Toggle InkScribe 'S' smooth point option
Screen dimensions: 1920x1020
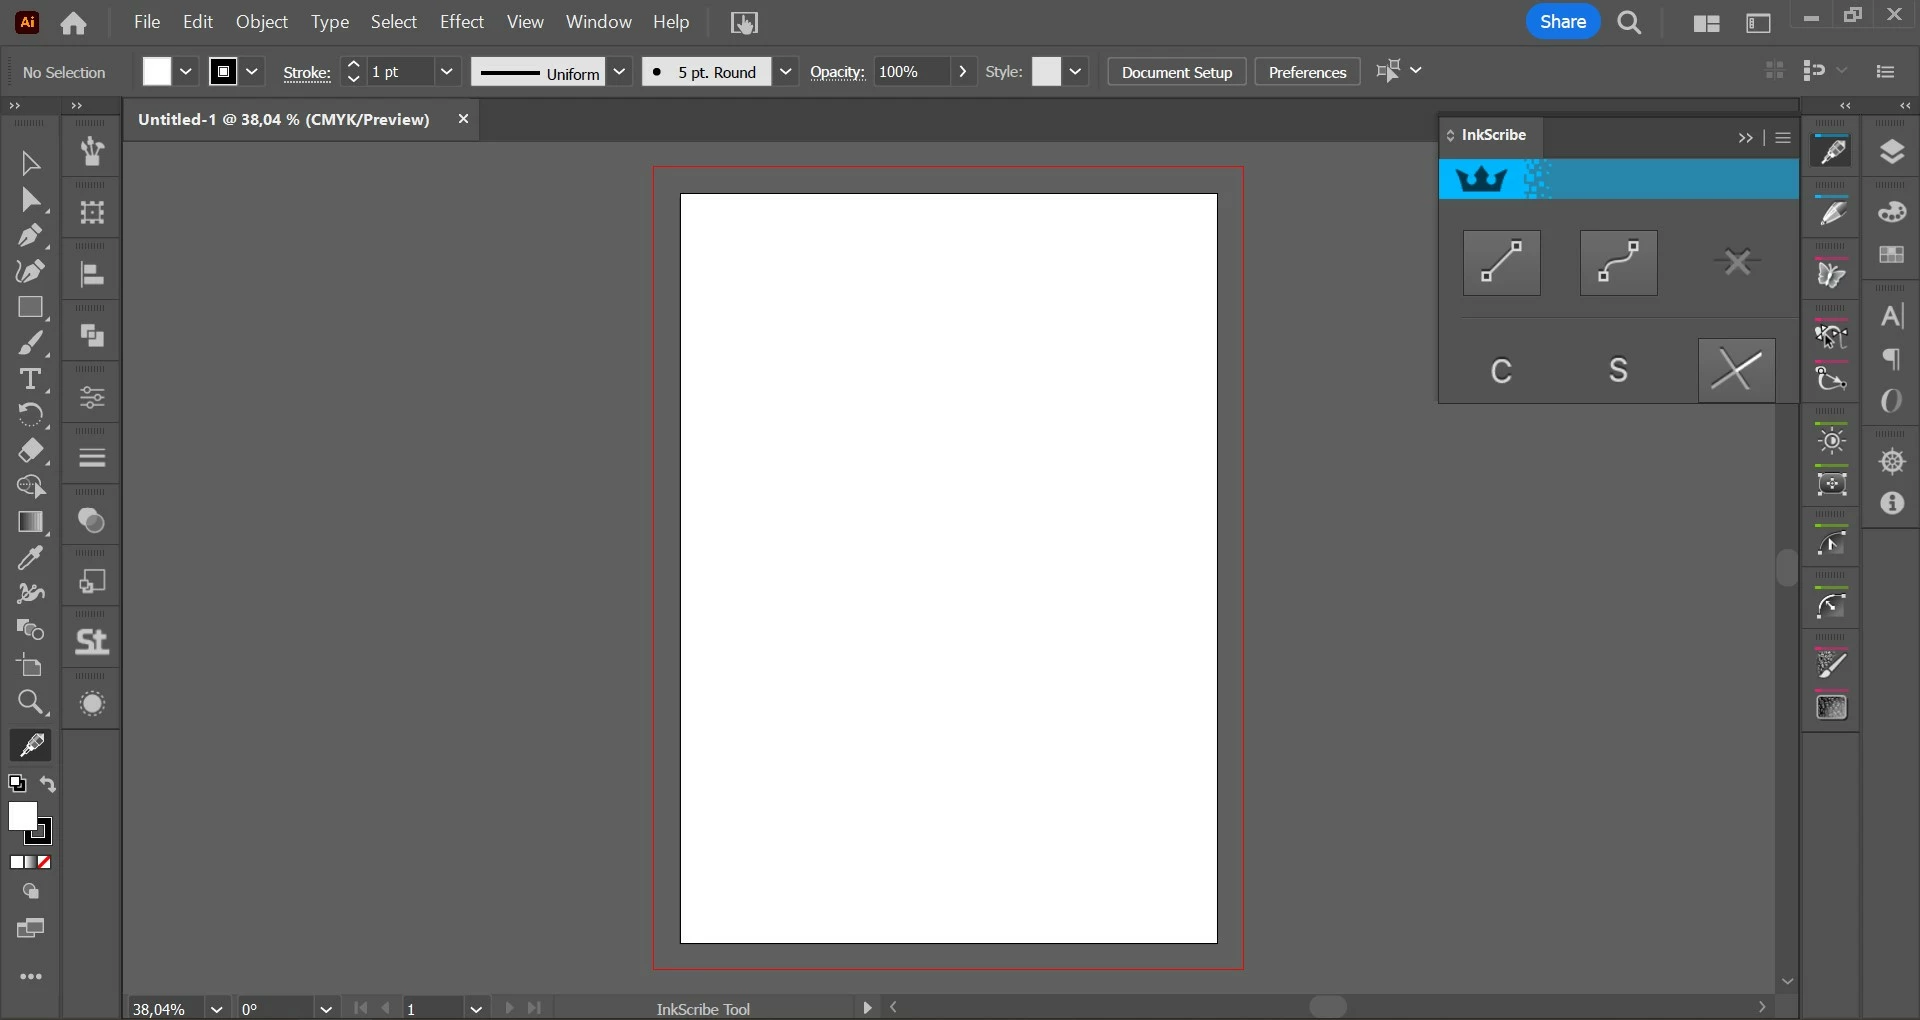[x=1619, y=371]
